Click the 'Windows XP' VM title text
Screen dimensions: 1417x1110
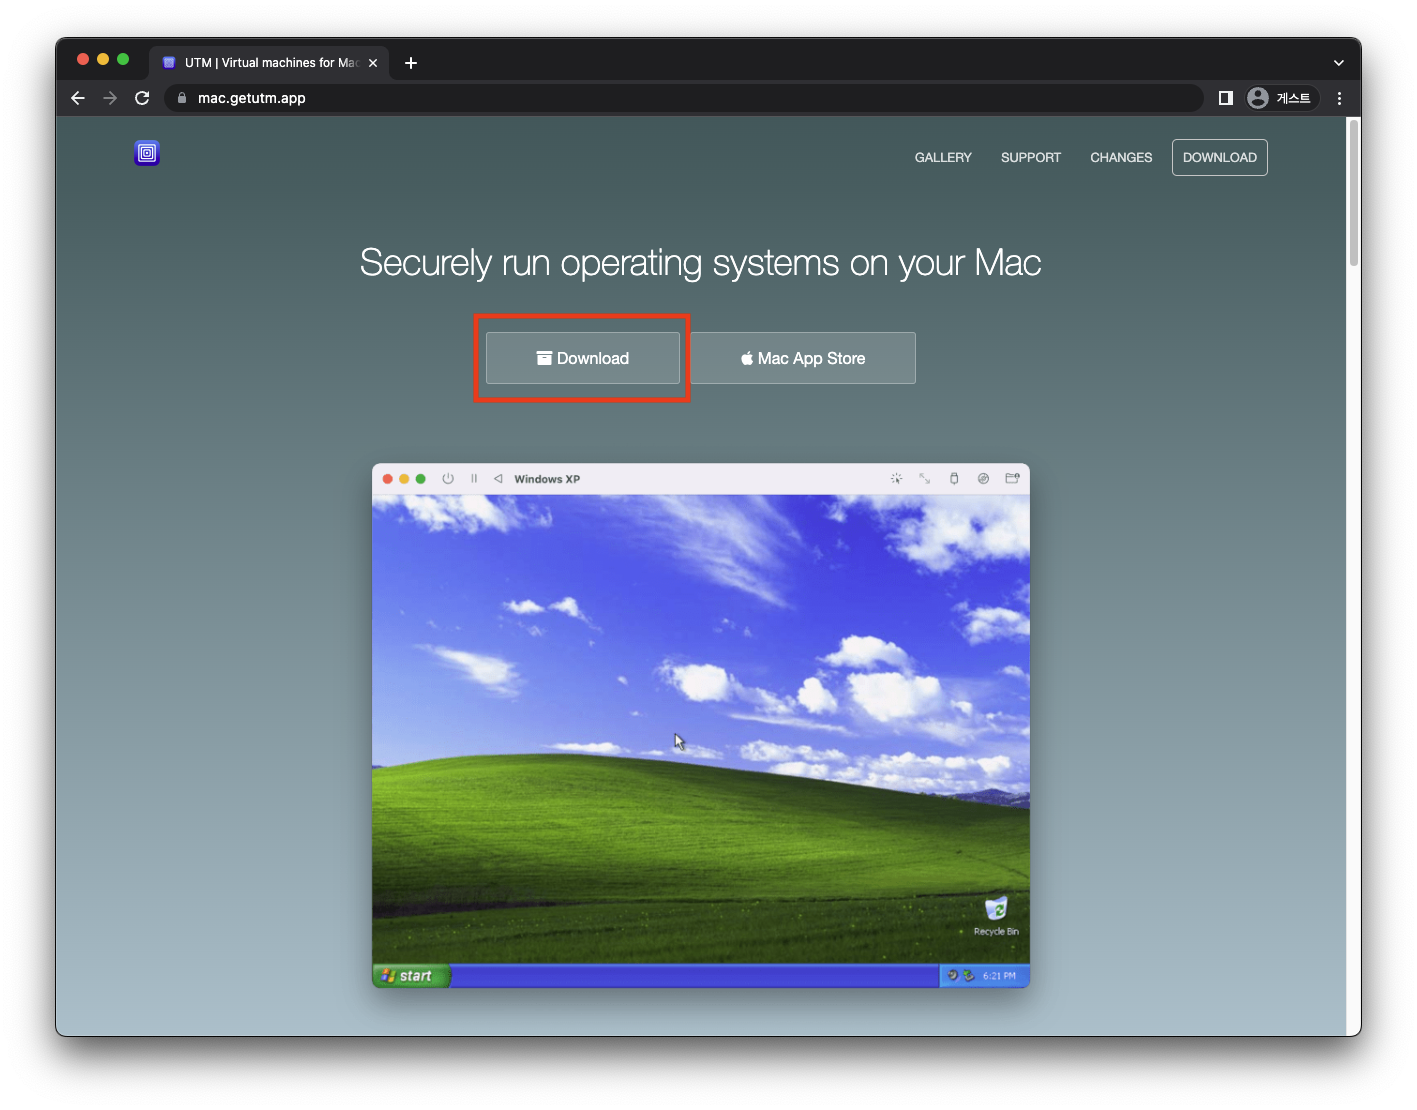coord(547,479)
